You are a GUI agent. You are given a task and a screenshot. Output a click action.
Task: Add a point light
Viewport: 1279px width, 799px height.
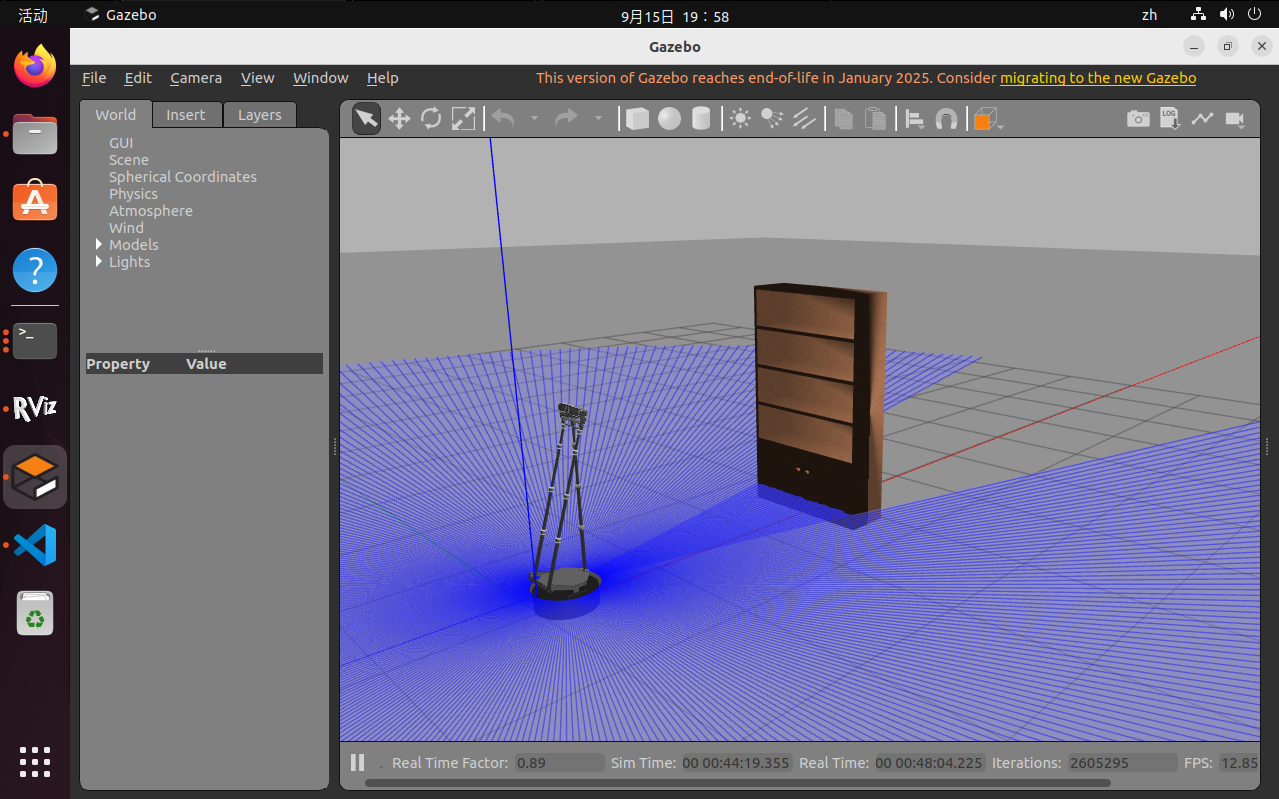coord(740,119)
